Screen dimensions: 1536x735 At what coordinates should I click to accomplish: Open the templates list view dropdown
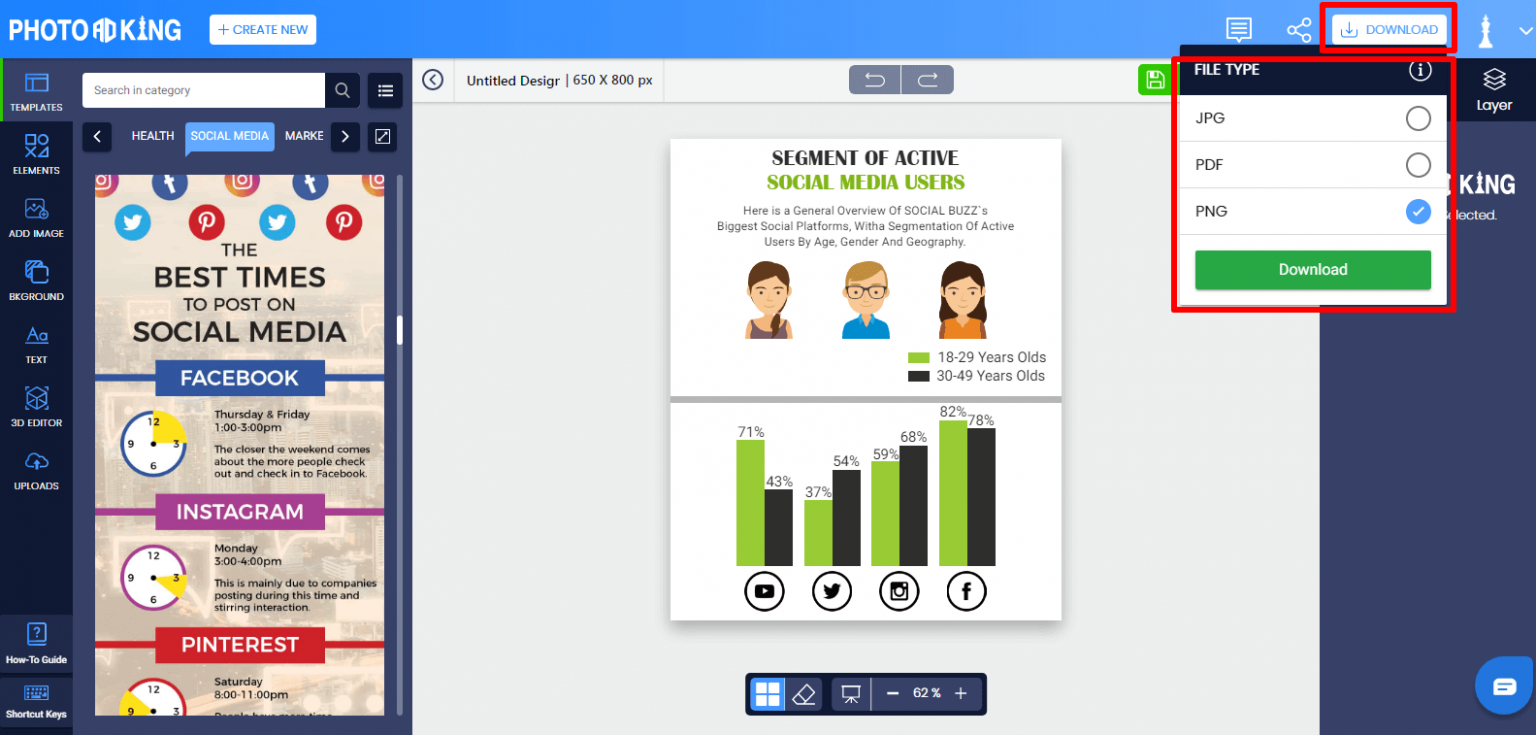tap(385, 90)
